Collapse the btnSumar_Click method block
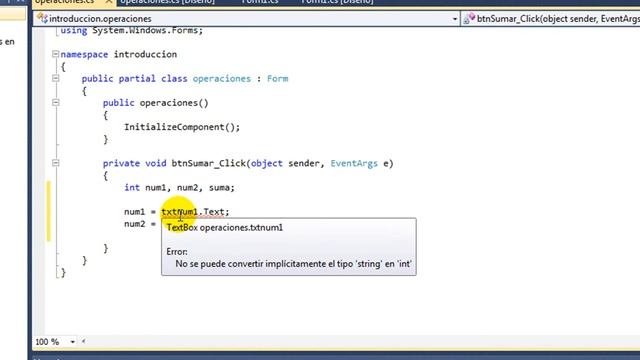This screenshot has width=640, height=360. click(x=56, y=163)
